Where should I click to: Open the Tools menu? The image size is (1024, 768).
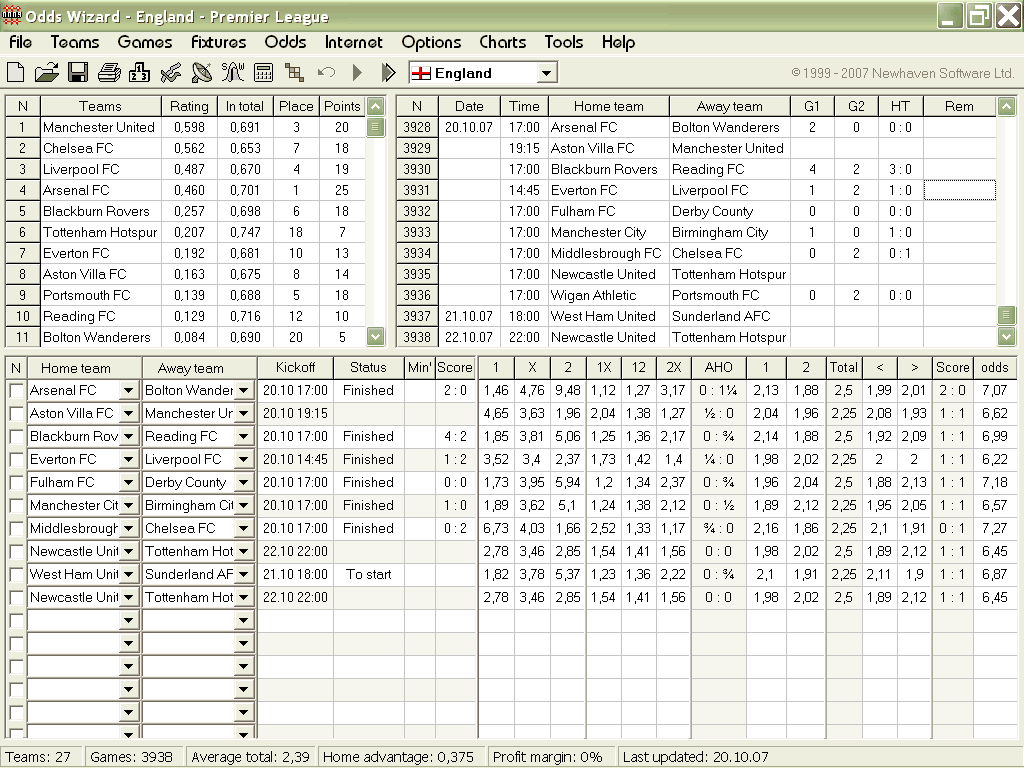point(564,42)
